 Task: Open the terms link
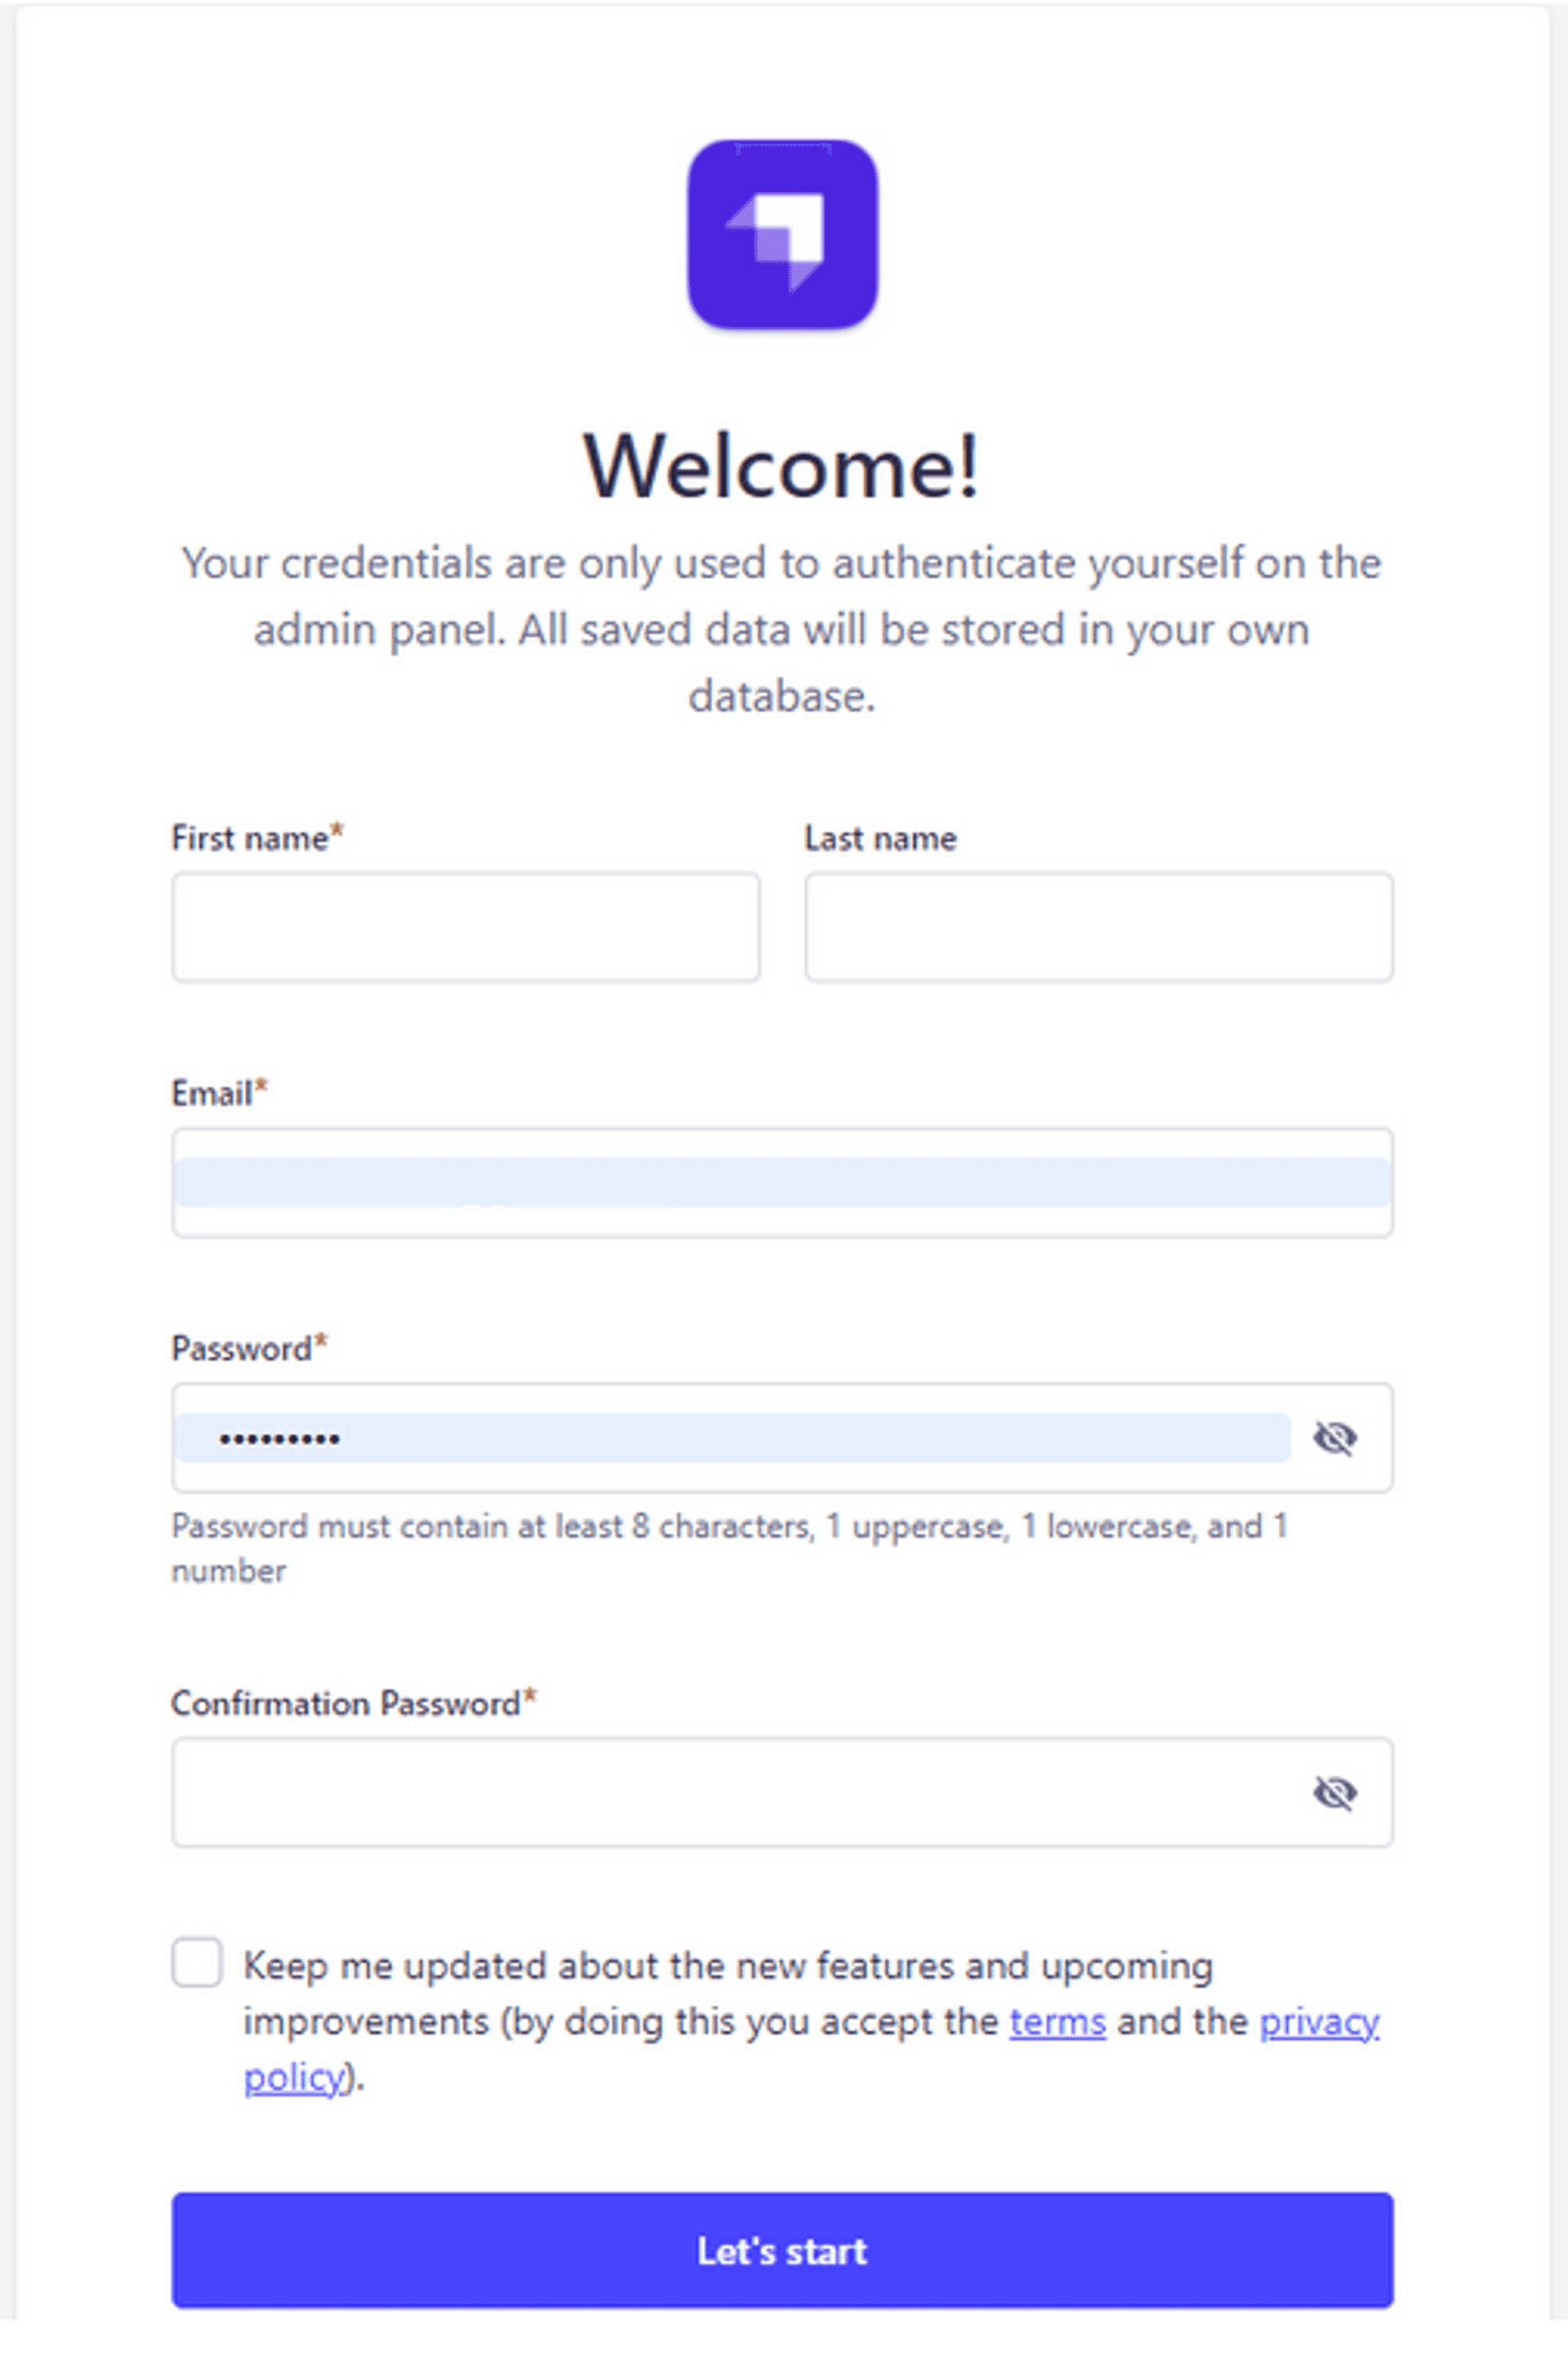1057,2021
